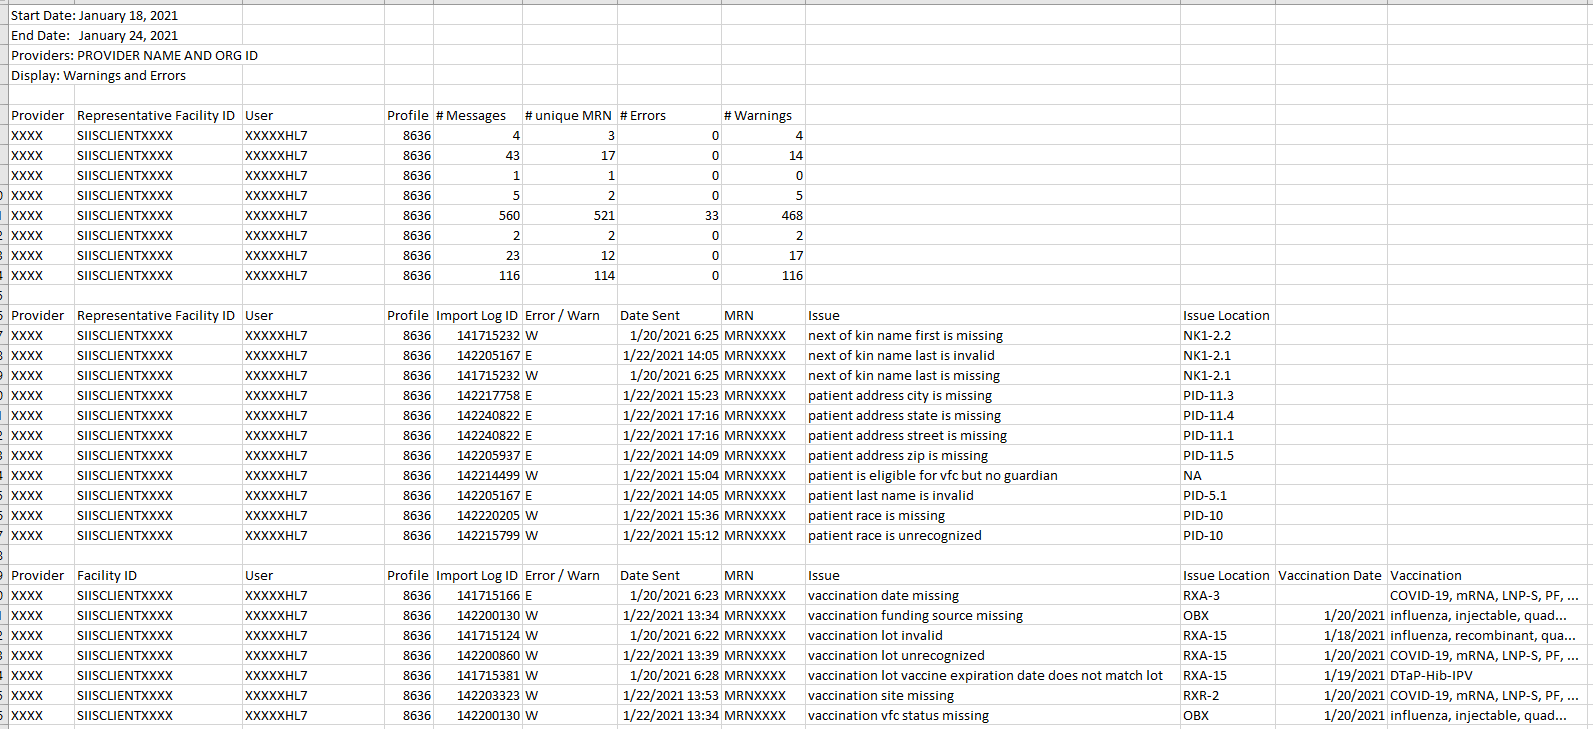Select import log ID 142205937
Screen dimensions: 1593x729
click(478, 456)
